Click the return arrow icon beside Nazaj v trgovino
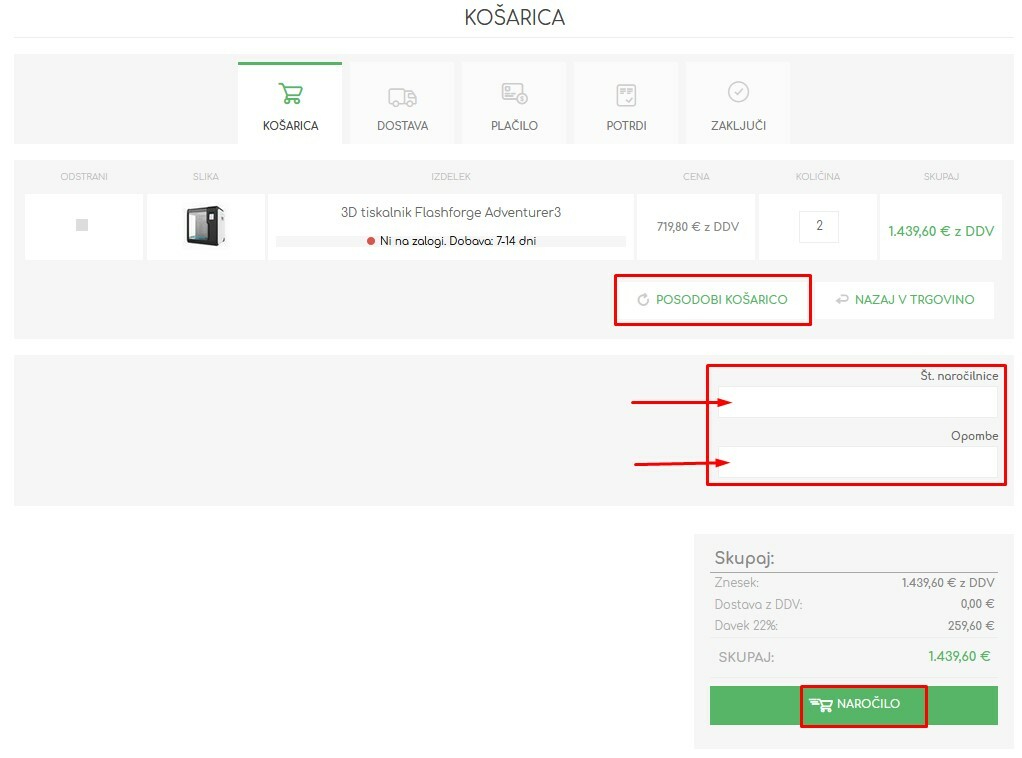 (x=842, y=300)
